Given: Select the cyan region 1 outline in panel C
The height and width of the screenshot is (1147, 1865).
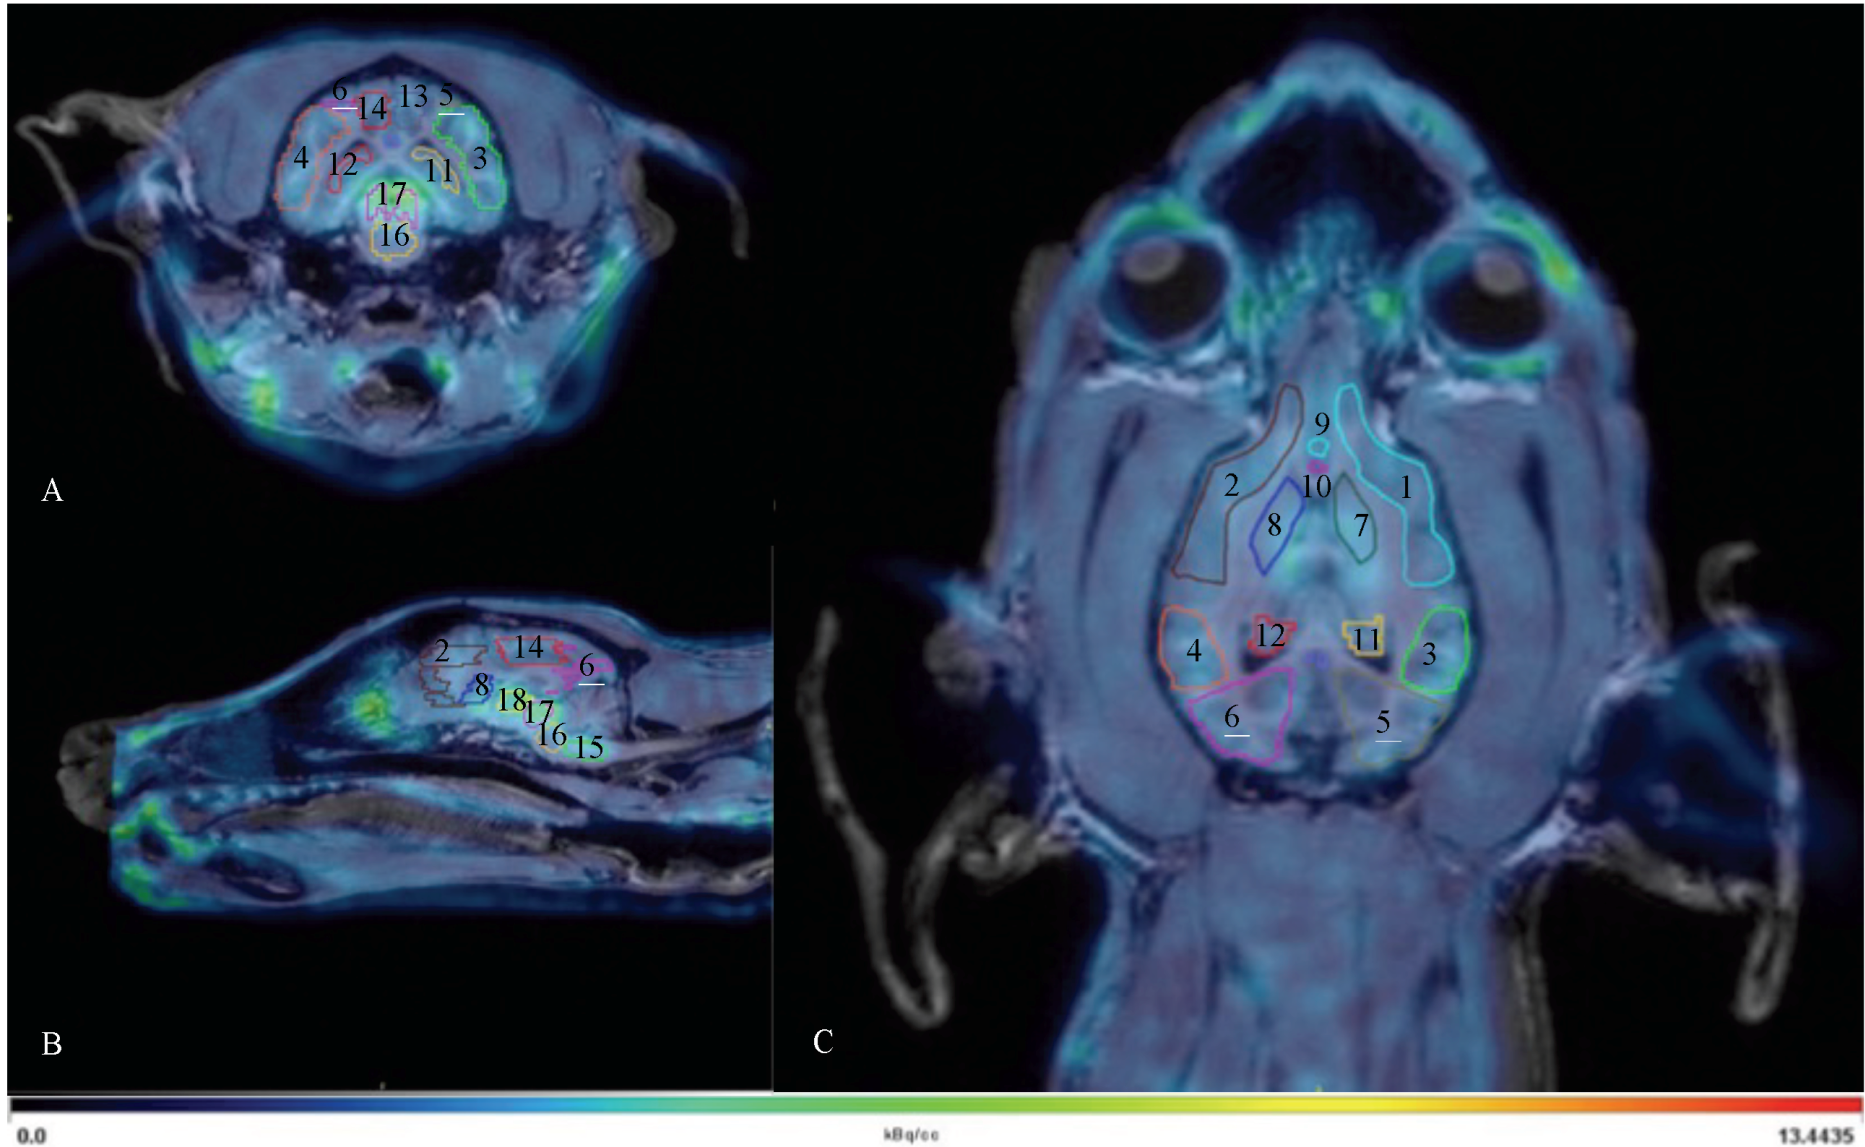Looking at the screenshot, I should point(1406,488).
